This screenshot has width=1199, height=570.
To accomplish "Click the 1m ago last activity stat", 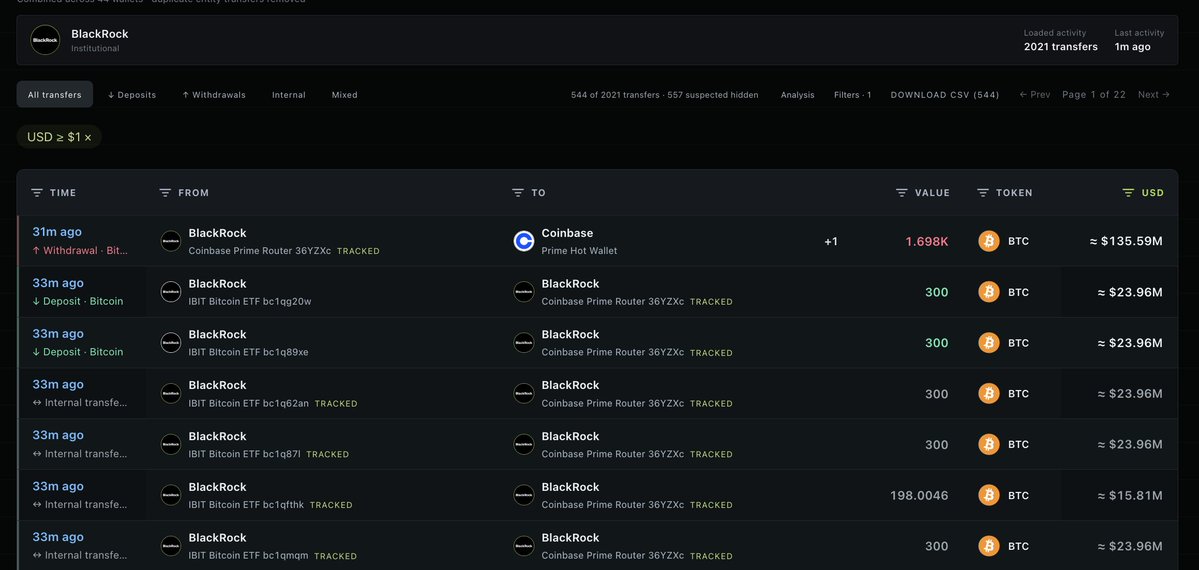I will [1132, 47].
